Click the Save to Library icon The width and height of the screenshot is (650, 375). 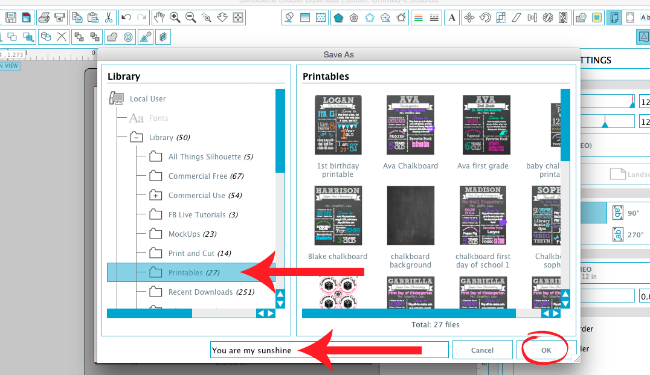pos(26,17)
